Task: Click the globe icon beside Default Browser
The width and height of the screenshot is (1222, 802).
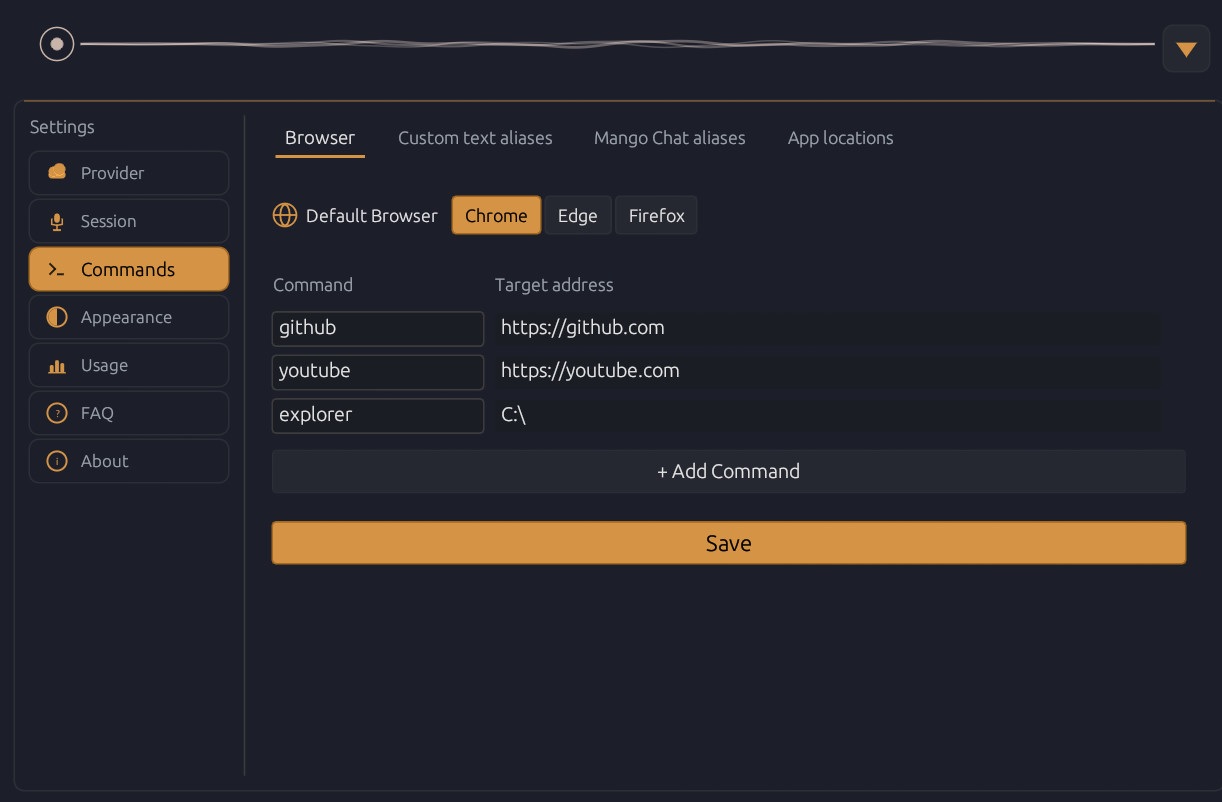Action: click(x=285, y=215)
